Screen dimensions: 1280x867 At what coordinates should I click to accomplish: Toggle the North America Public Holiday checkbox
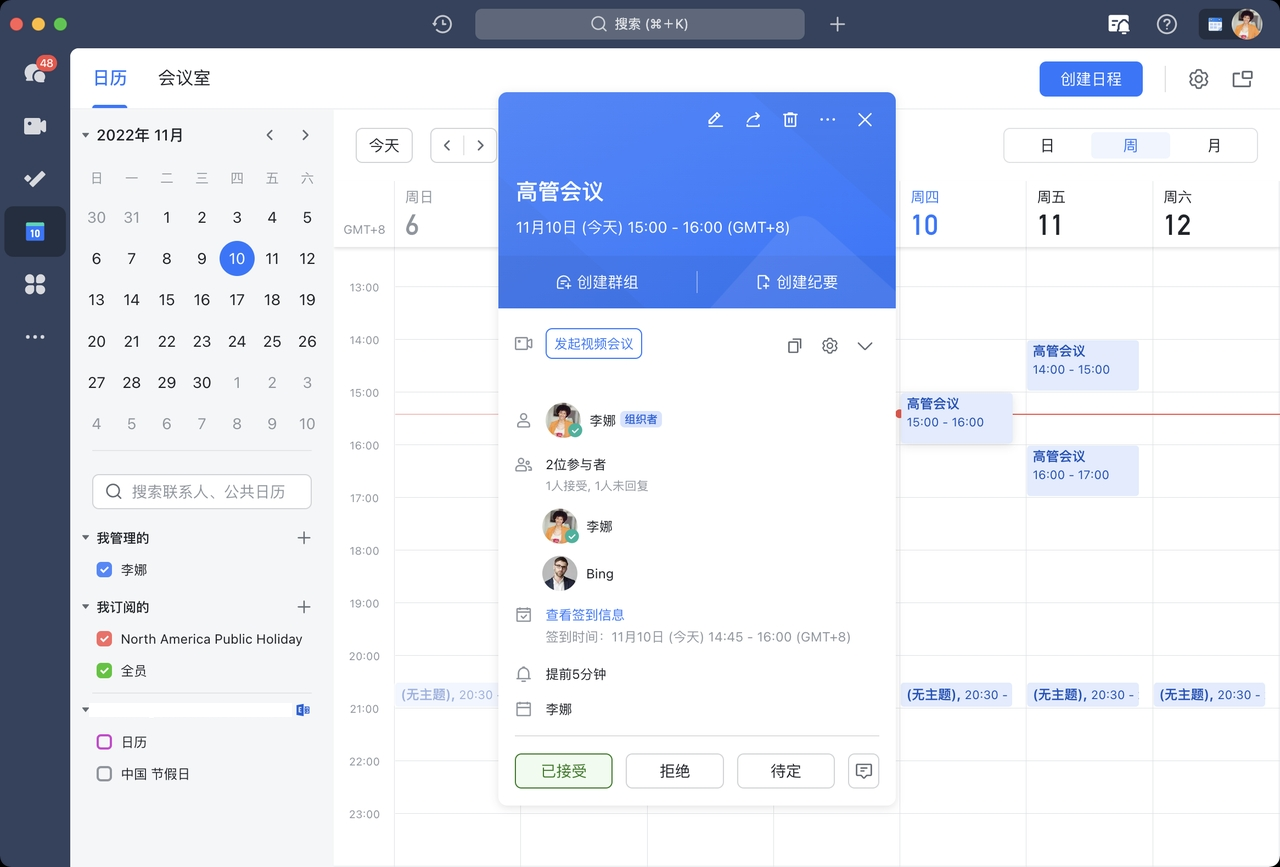(x=104, y=639)
